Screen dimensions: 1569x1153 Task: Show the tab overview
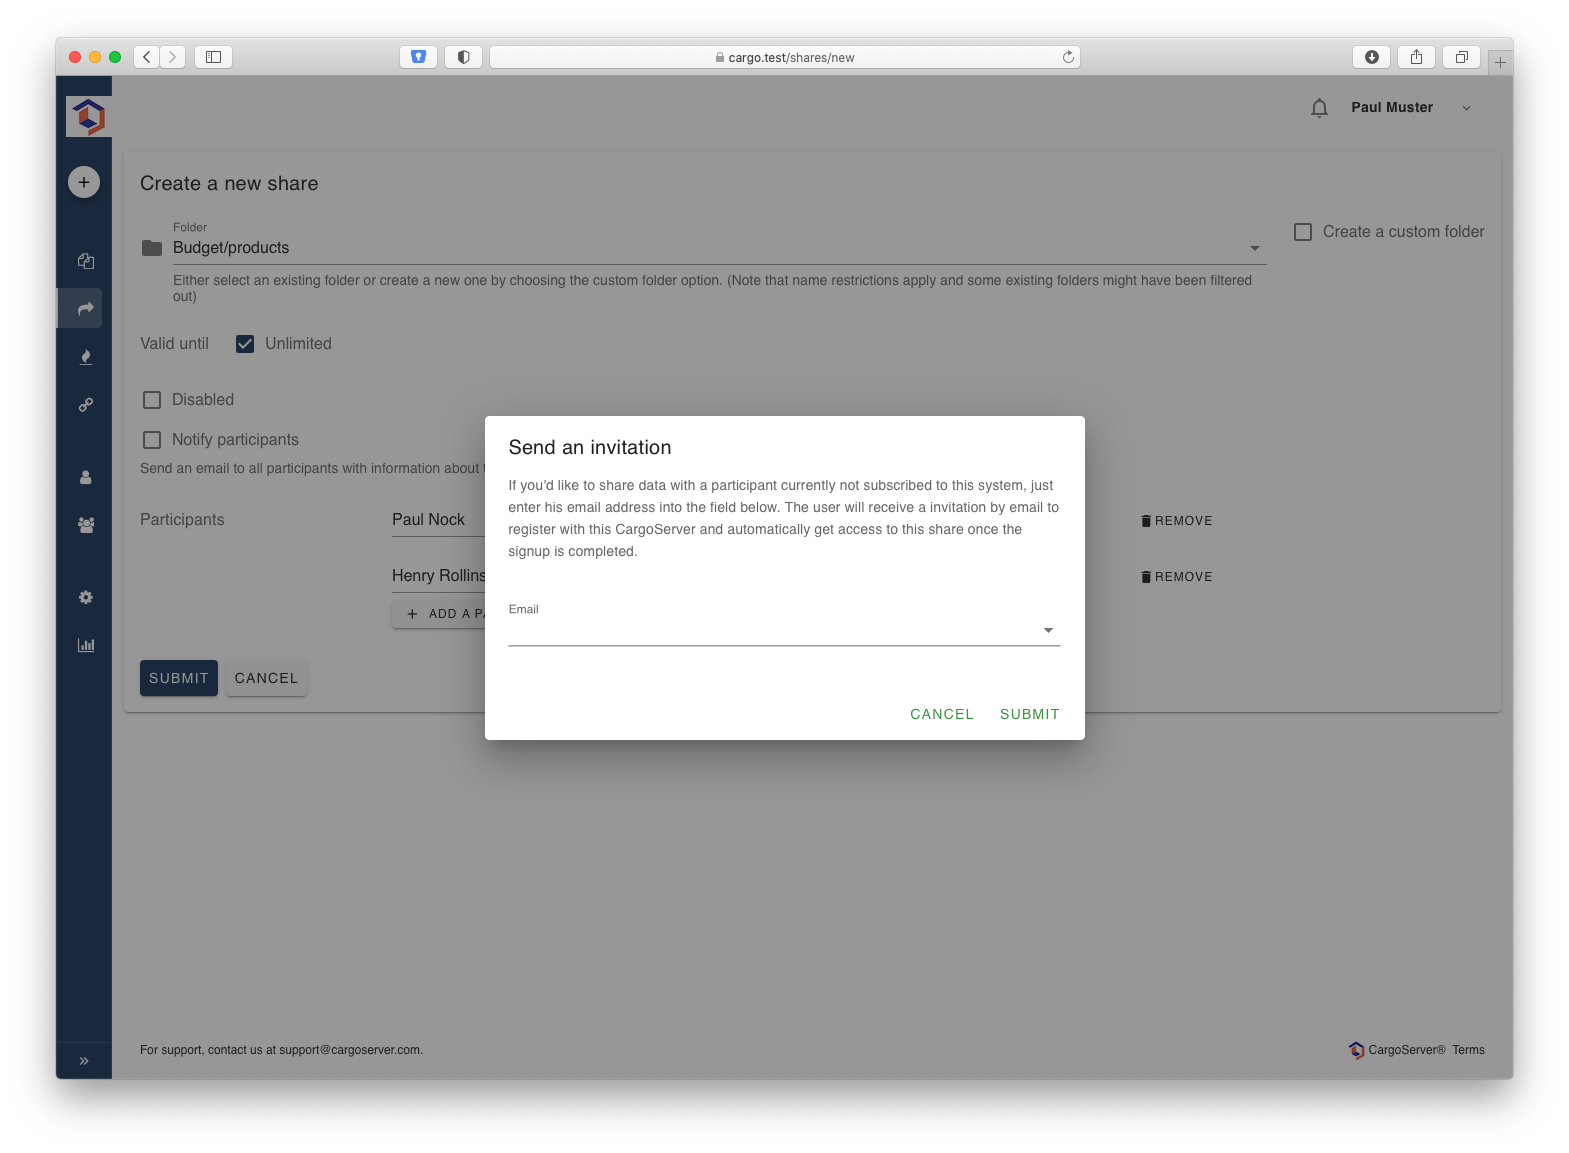tap(1461, 57)
